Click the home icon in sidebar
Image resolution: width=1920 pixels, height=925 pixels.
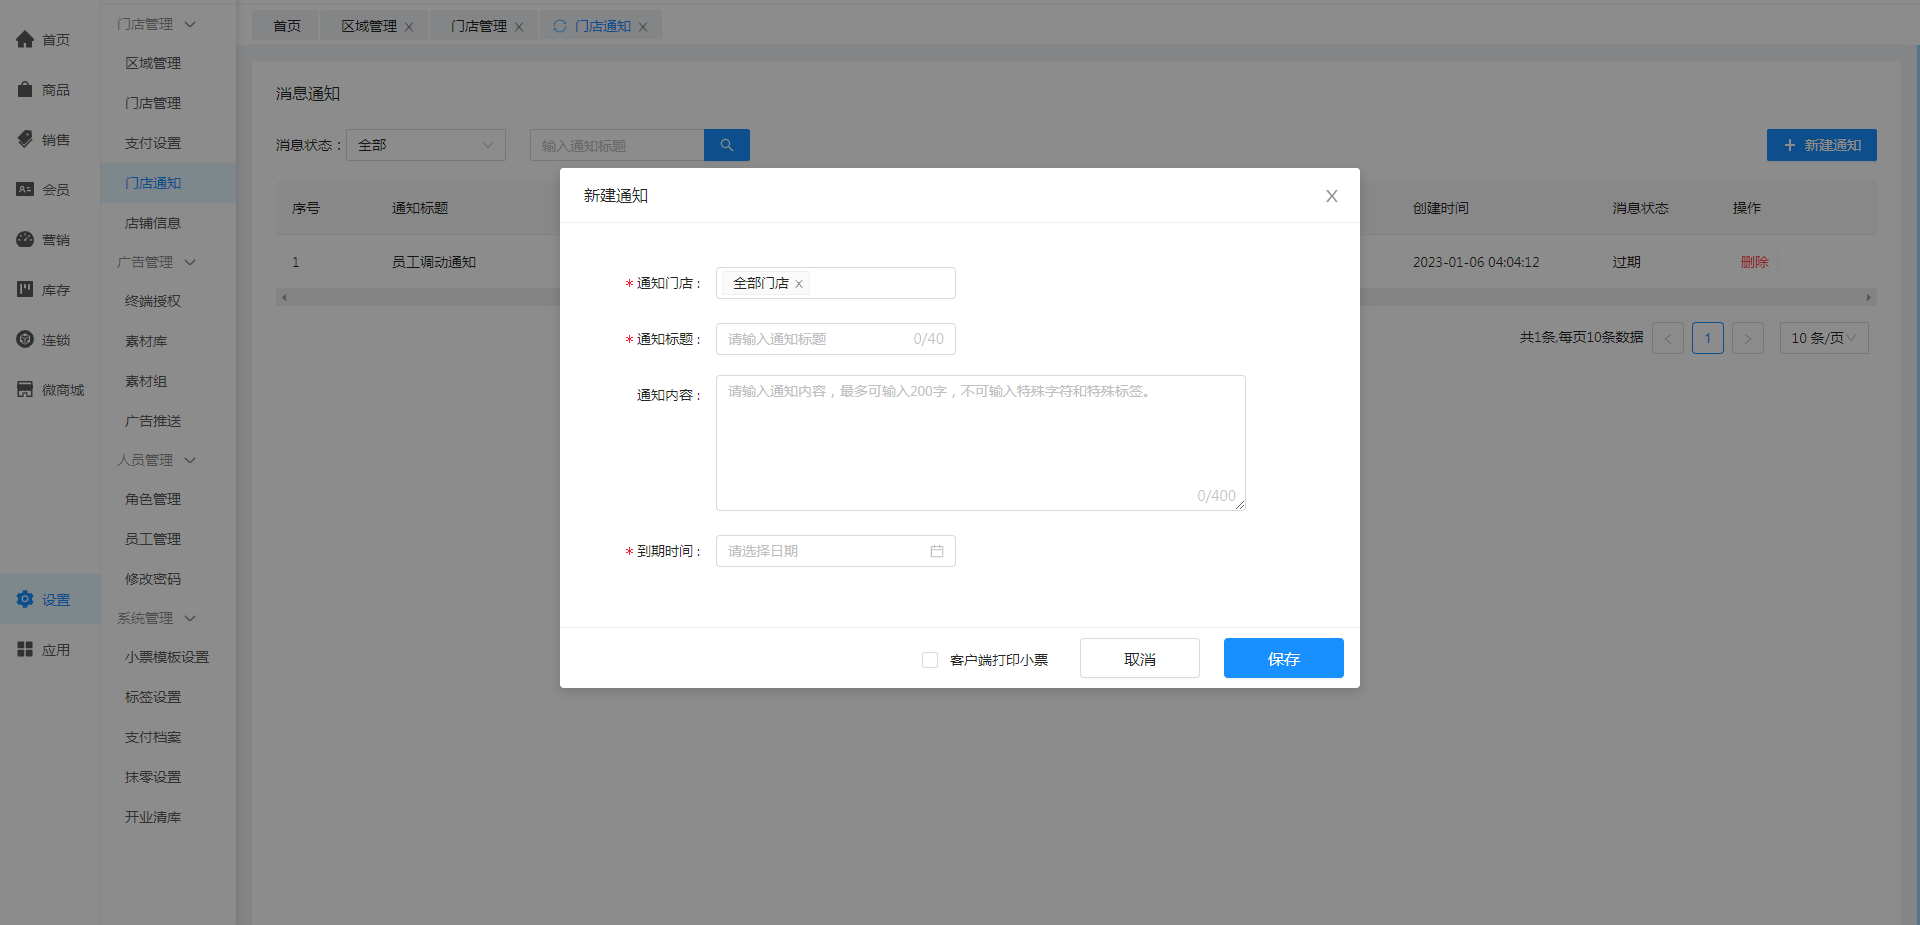coord(25,40)
